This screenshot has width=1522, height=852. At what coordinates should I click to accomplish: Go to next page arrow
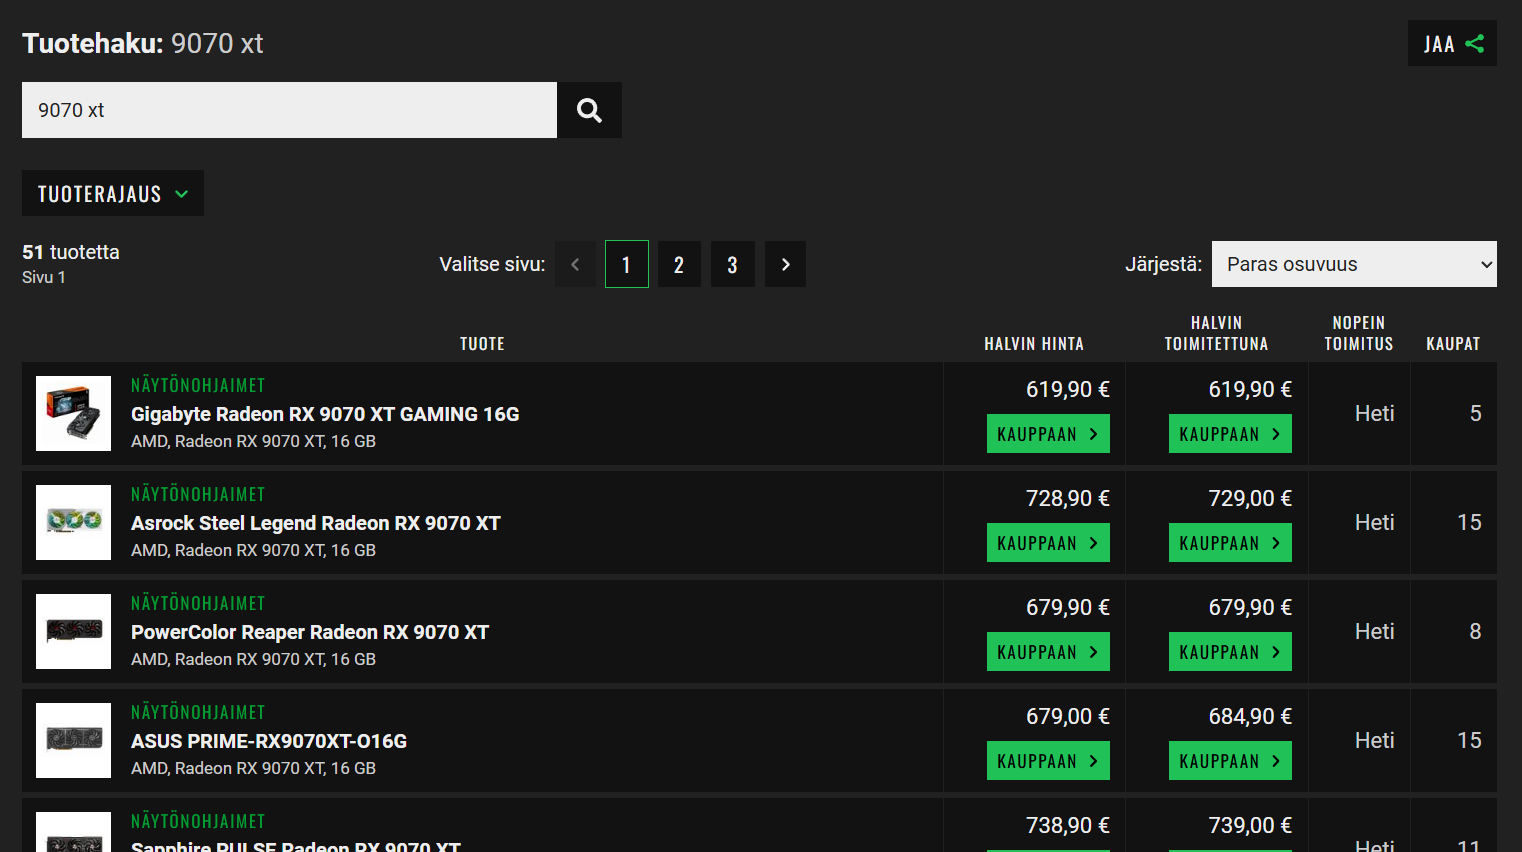point(785,264)
